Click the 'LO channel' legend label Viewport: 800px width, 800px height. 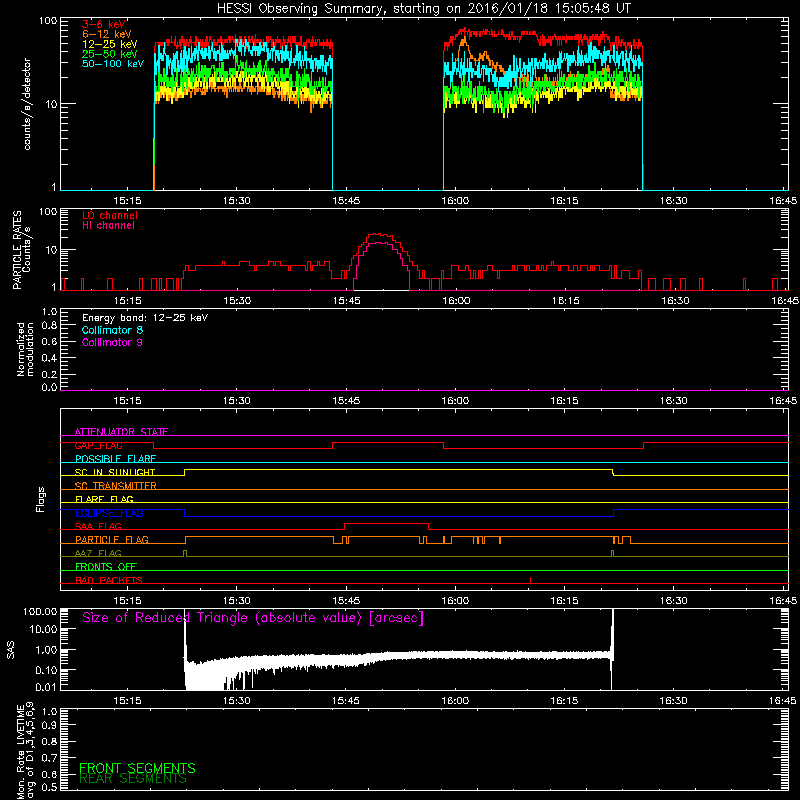click(110, 215)
